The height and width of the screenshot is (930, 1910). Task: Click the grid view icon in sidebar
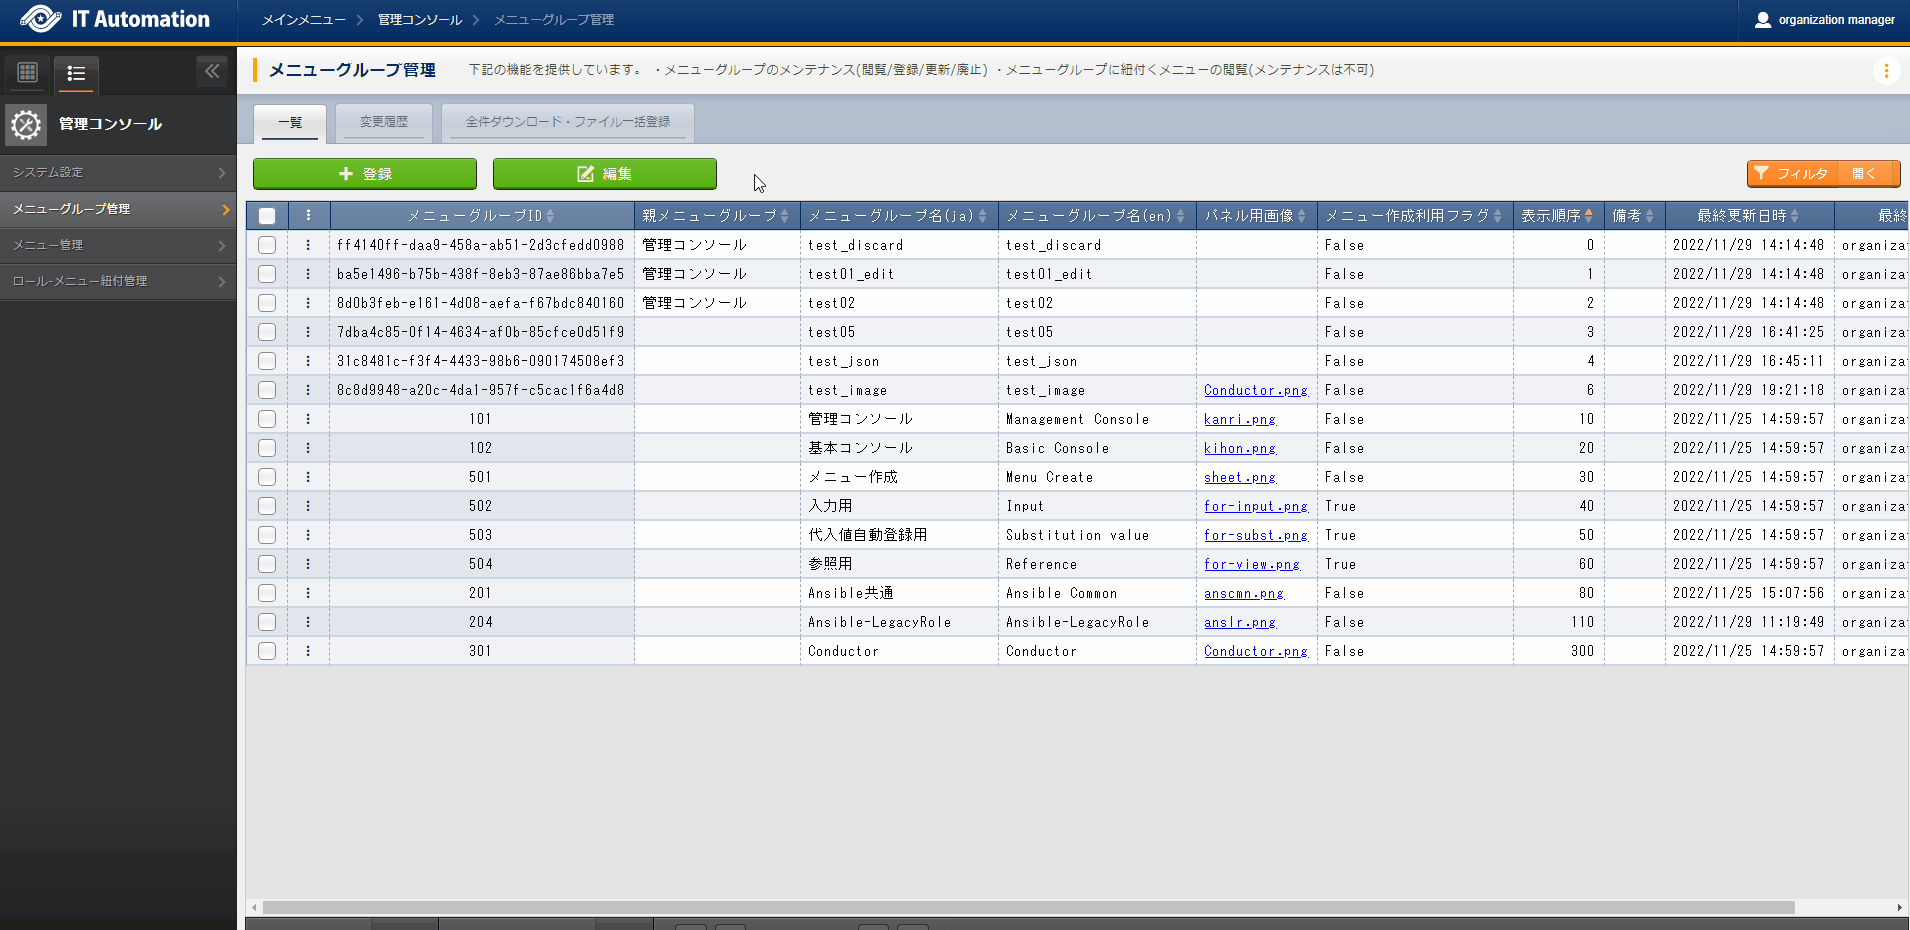[28, 72]
